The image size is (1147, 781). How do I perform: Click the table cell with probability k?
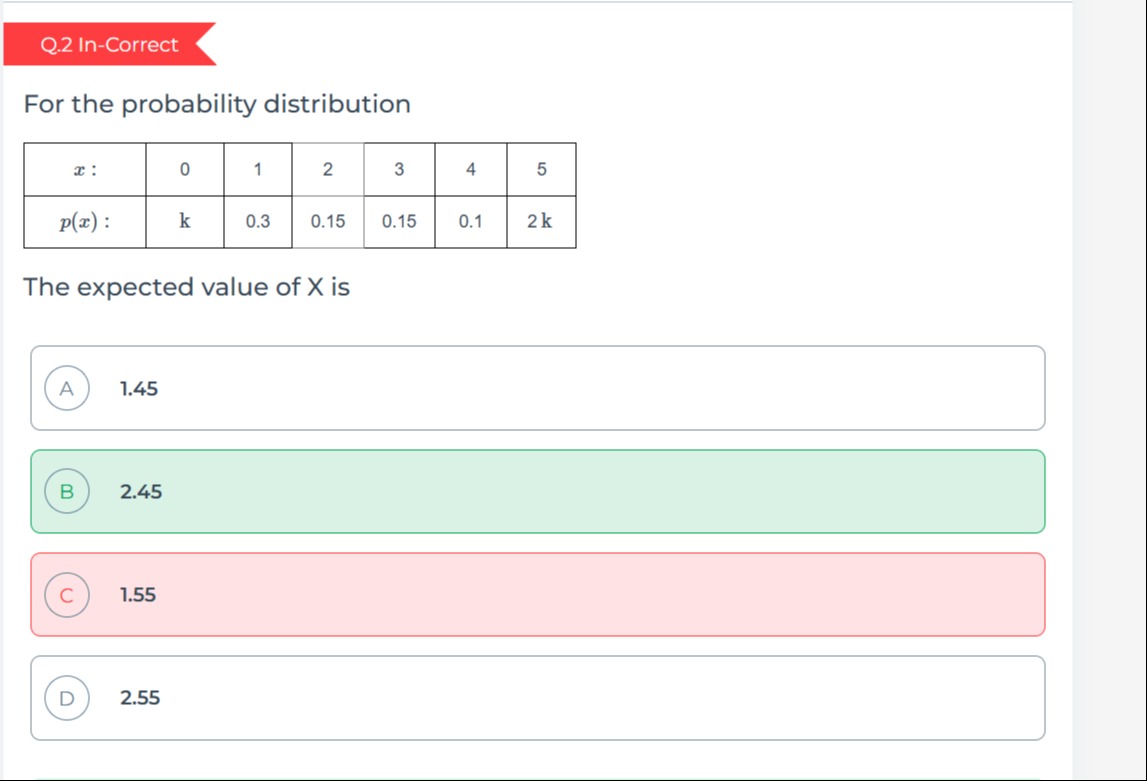(x=184, y=222)
